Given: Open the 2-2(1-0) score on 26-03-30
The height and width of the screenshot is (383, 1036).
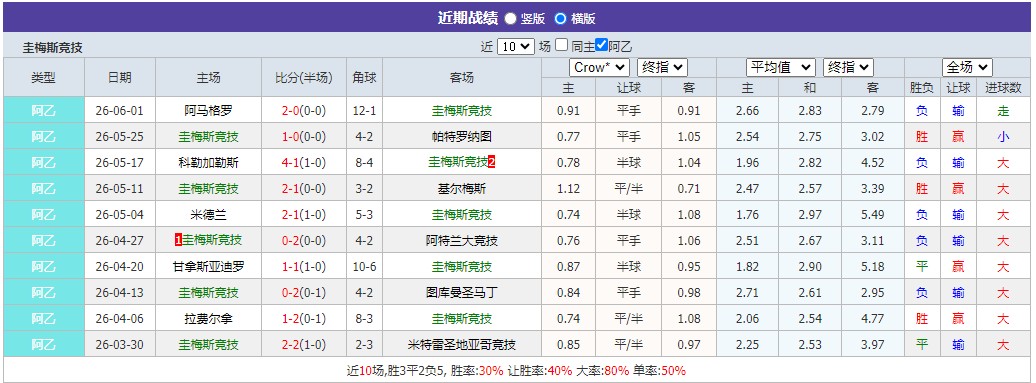Looking at the screenshot, I should pos(304,345).
